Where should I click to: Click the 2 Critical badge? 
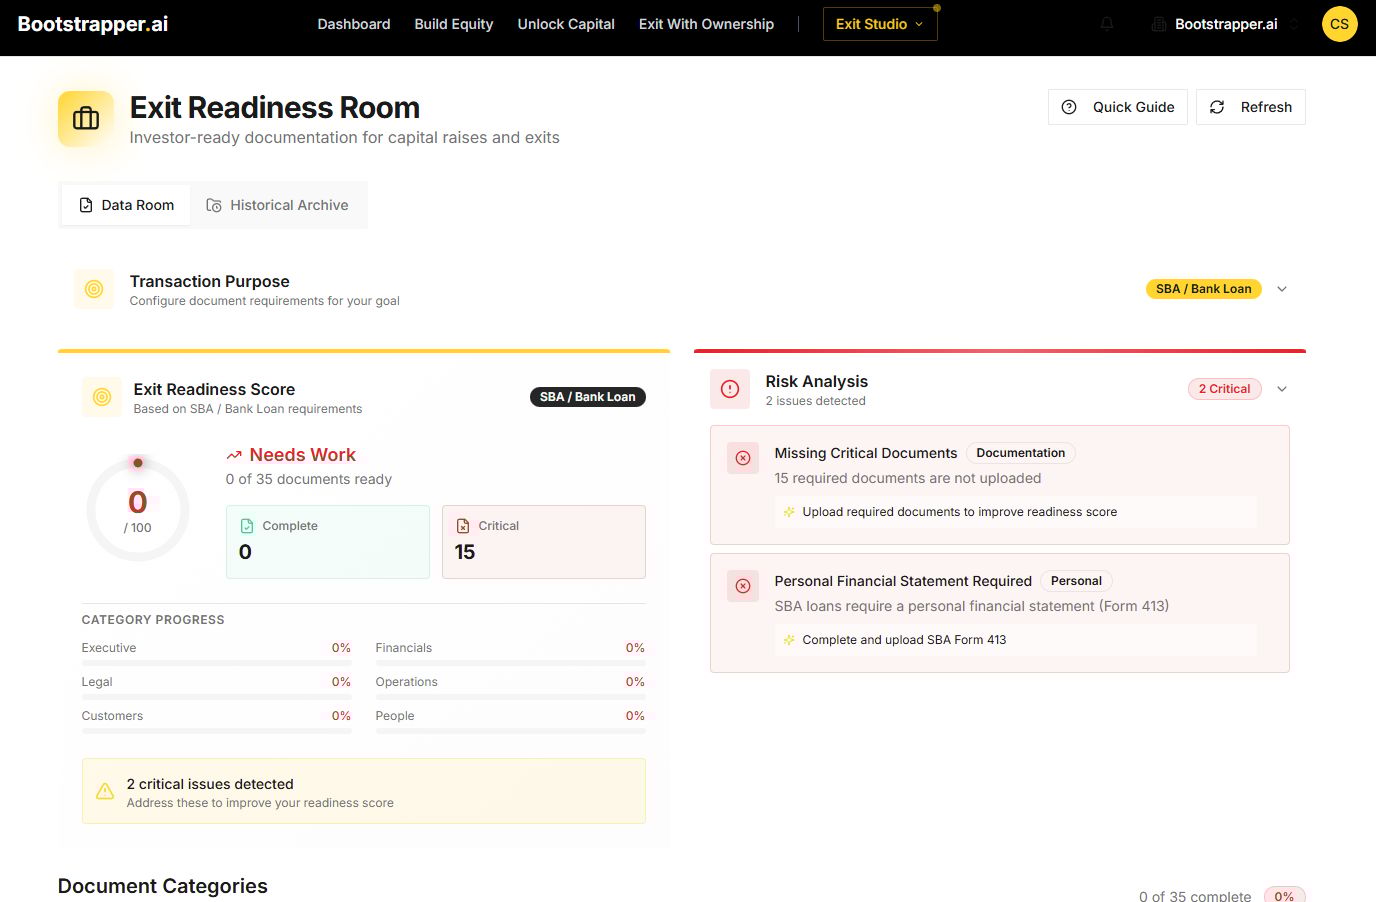[x=1224, y=389]
